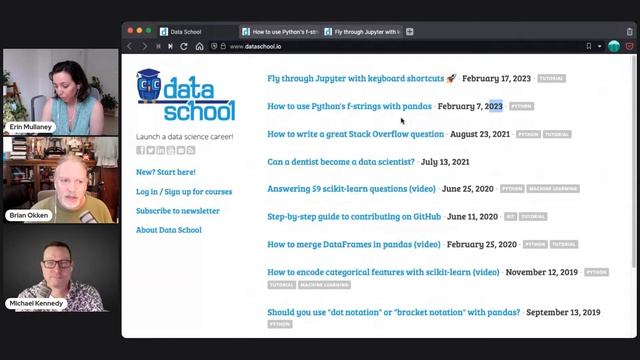Open the dropdown arrow next to bookmark icon
The height and width of the screenshot is (360, 640).
pyautogui.click(x=599, y=47)
